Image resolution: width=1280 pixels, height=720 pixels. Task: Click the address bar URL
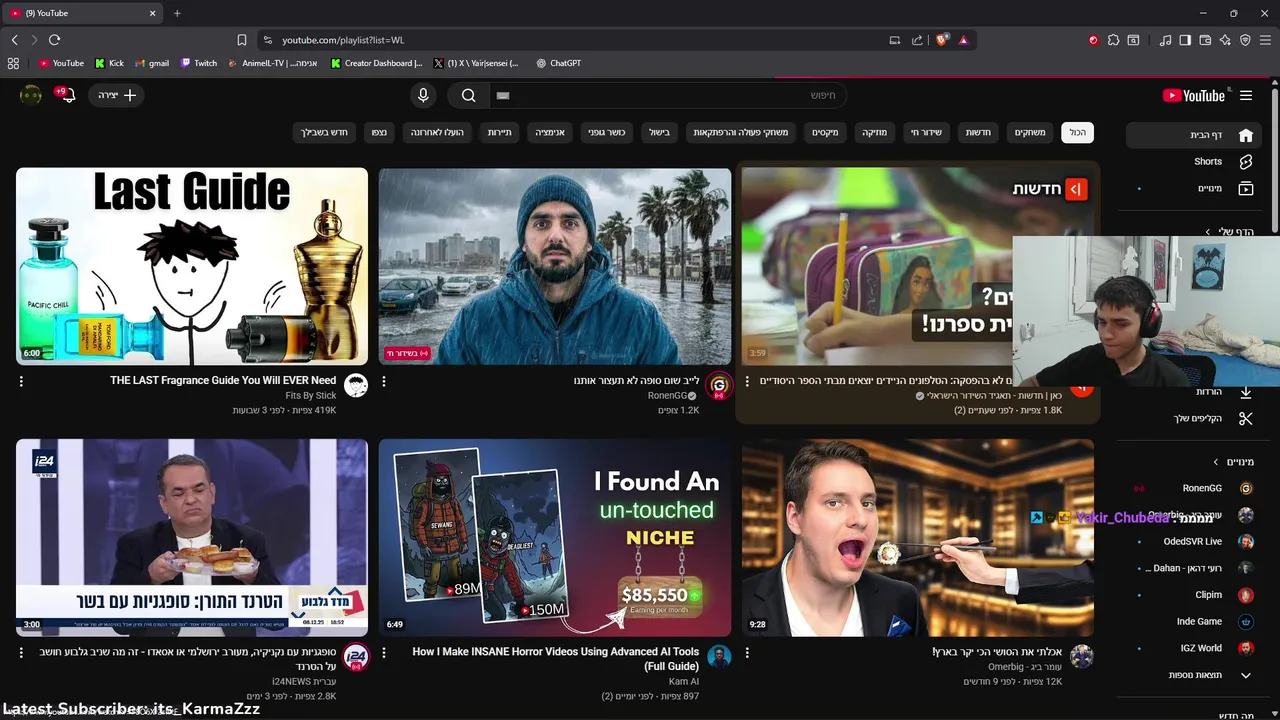coord(343,40)
